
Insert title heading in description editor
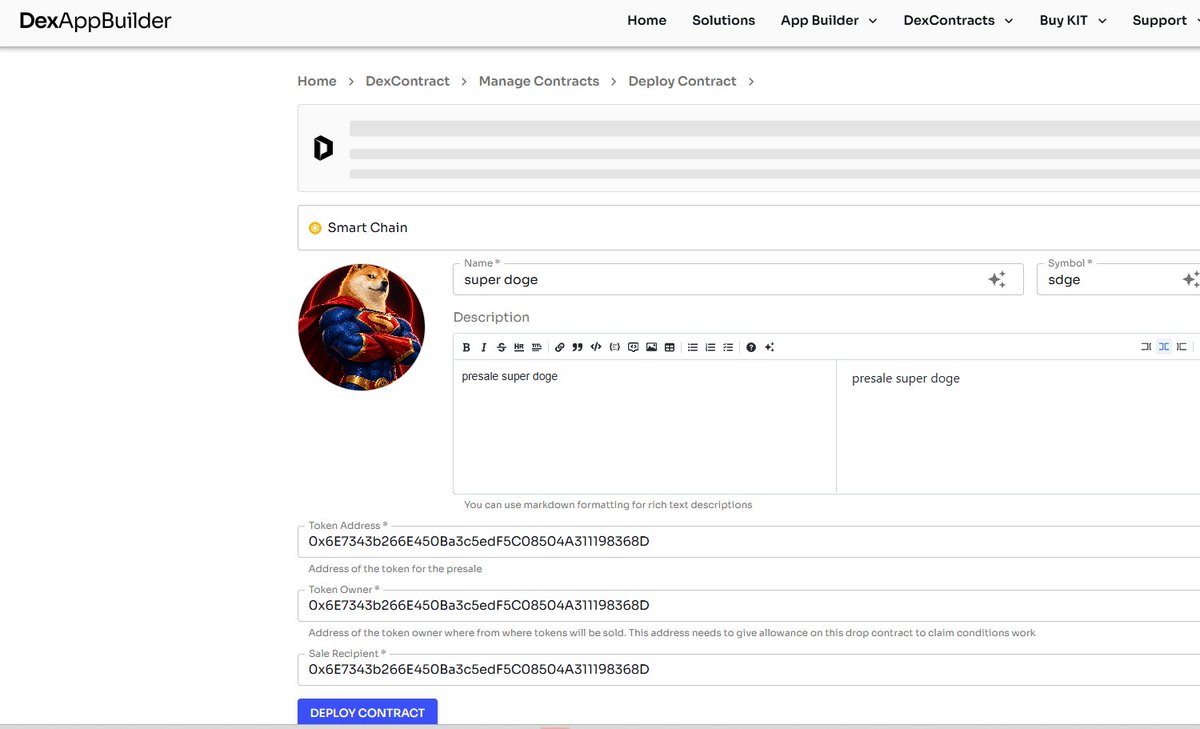pos(536,347)
